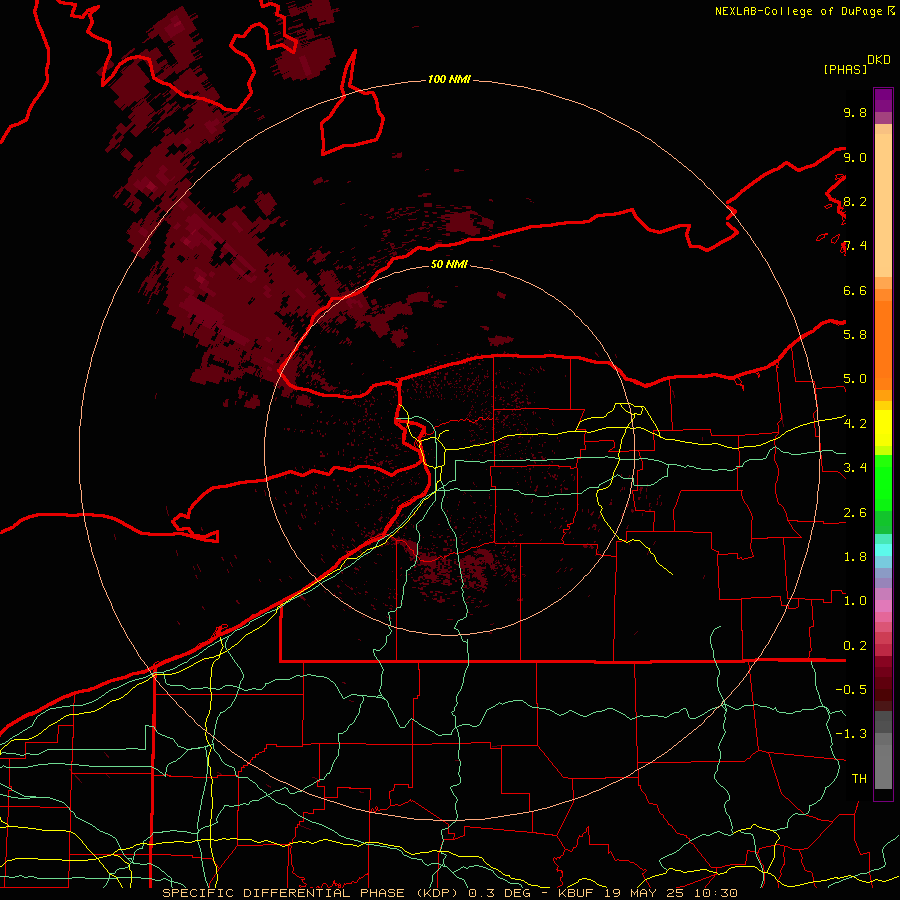900x900 pixels.
Task: Click the 1.0 legend value
Action: (x=855, y=601)
